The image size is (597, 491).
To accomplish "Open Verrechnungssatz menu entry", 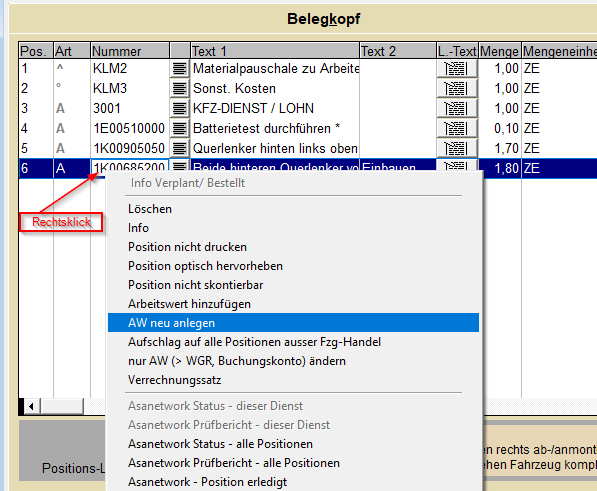I will (x=293, y=380).
